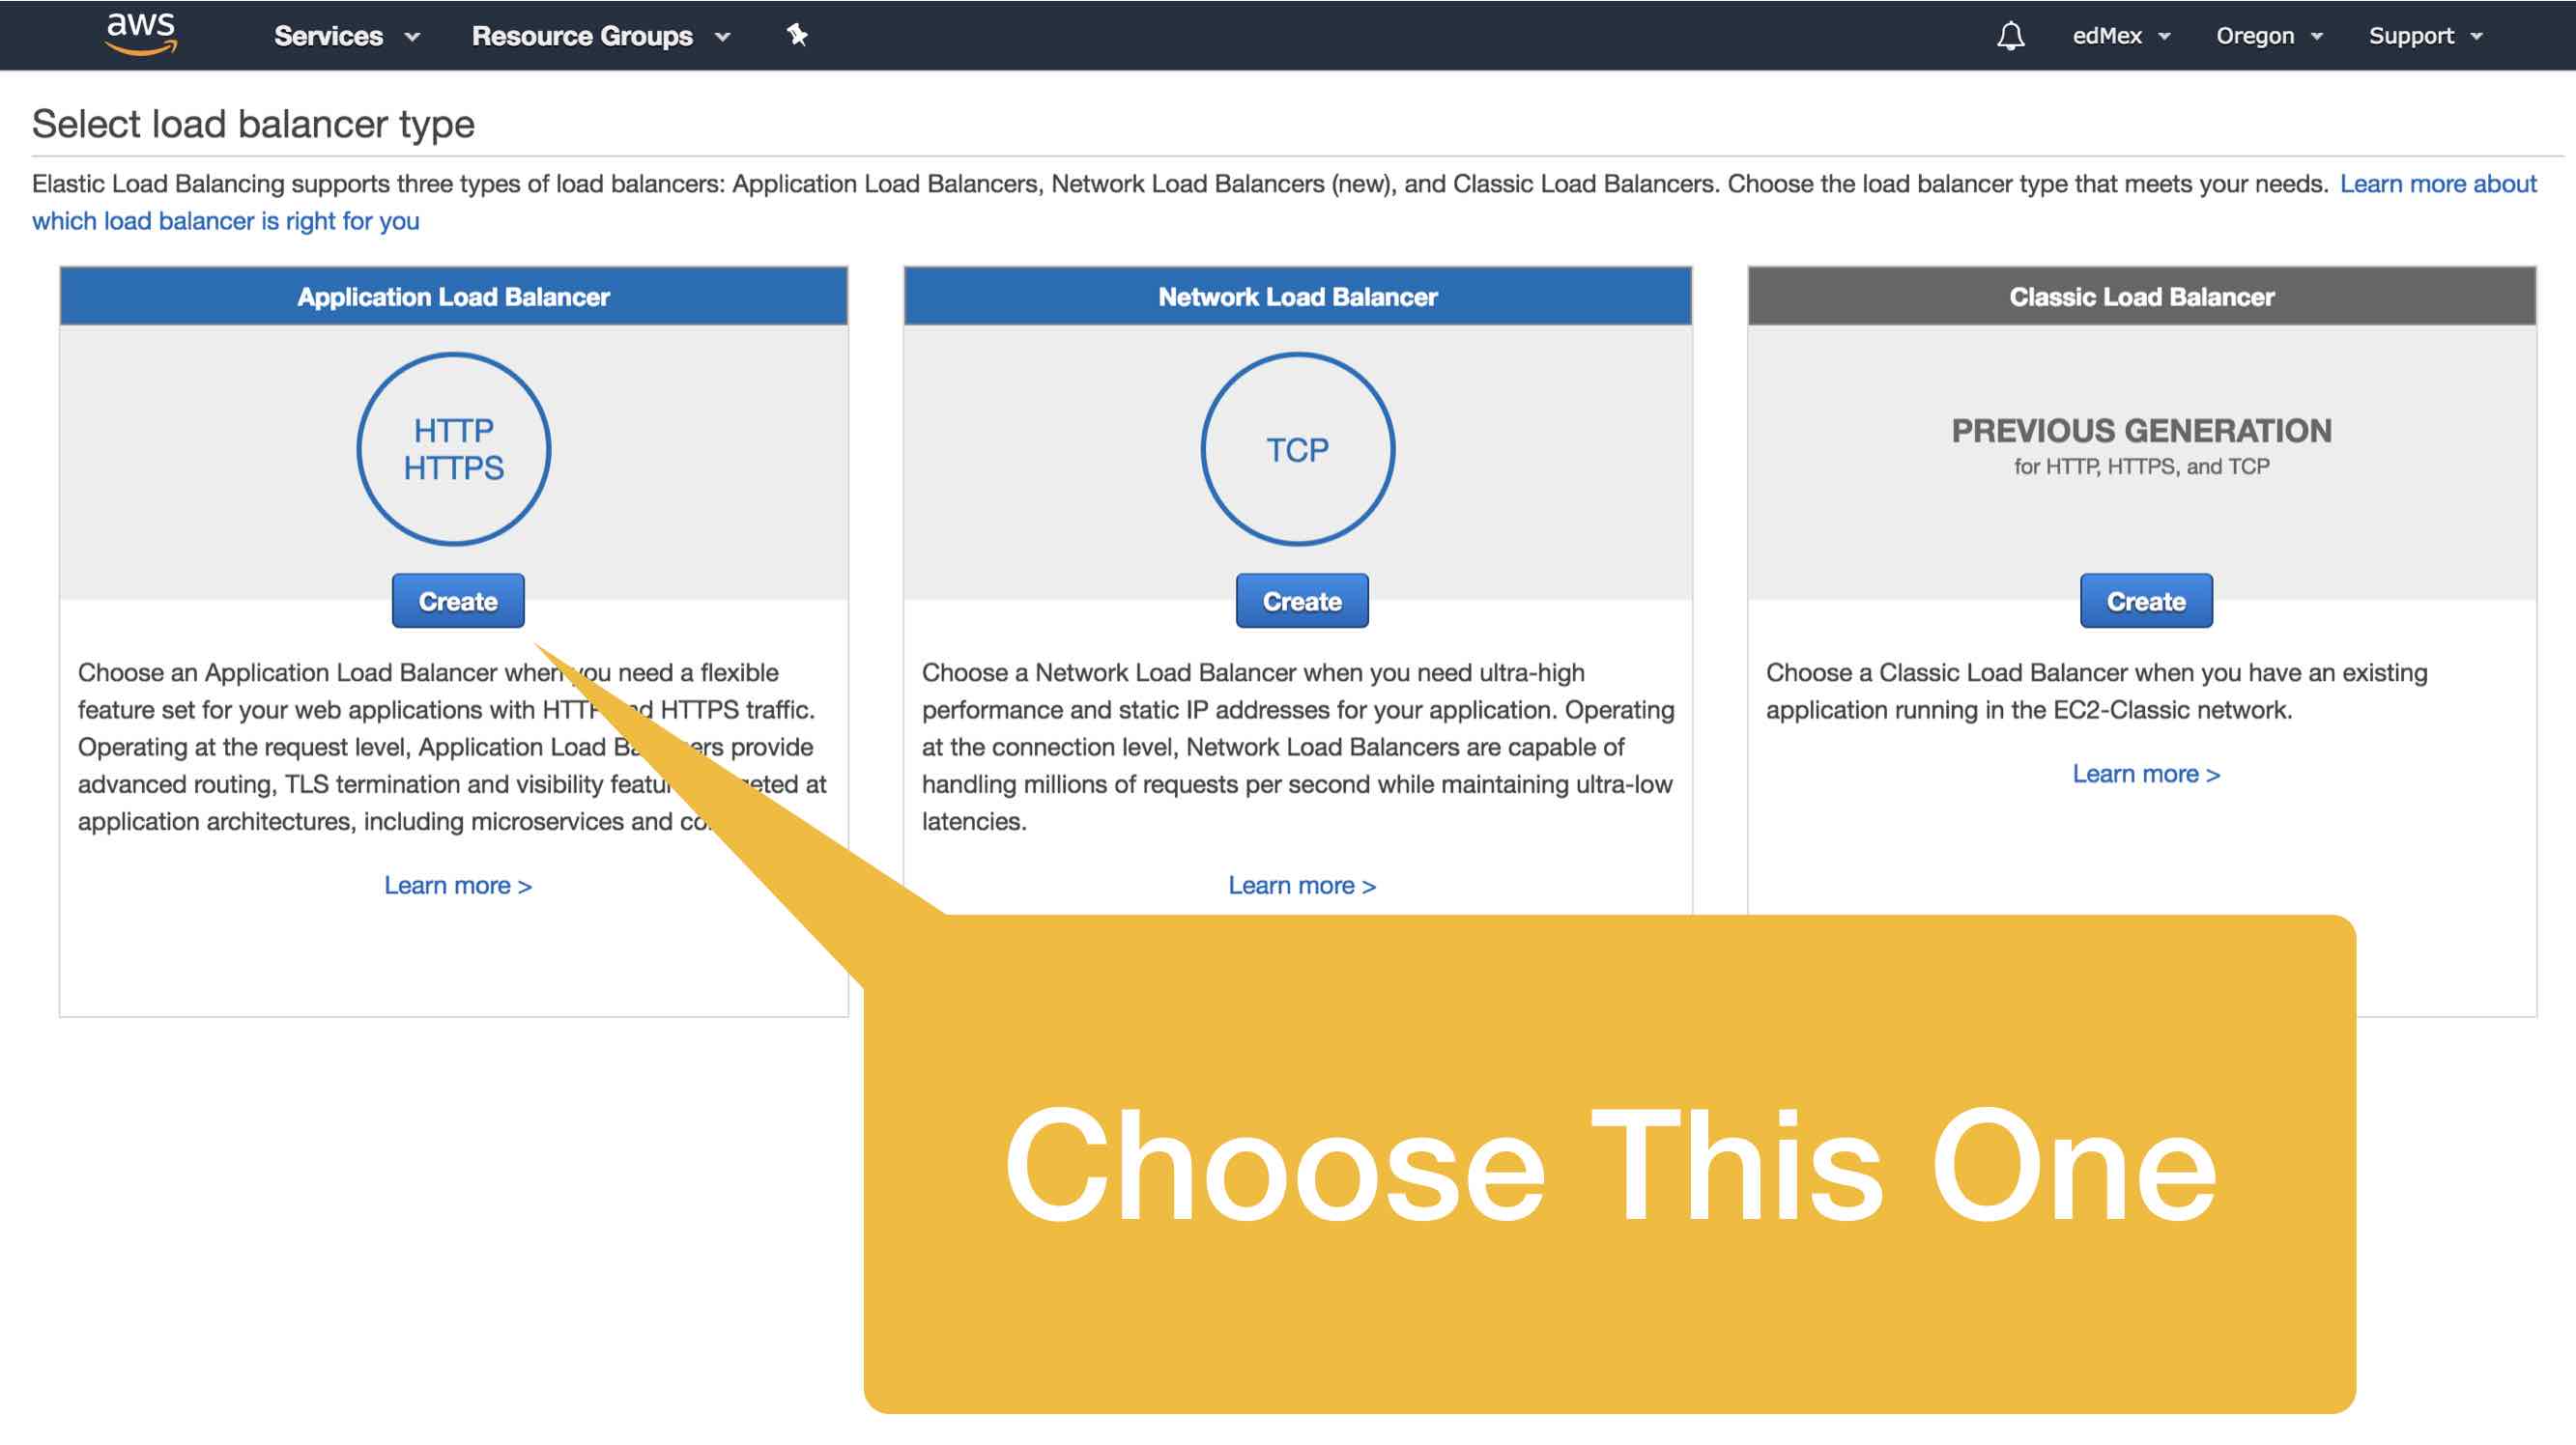Click Learn more about Classic Load Balancer
Image resolution: width=2576 pixels, height=1445 pixels.
(x=2142, y=773)
